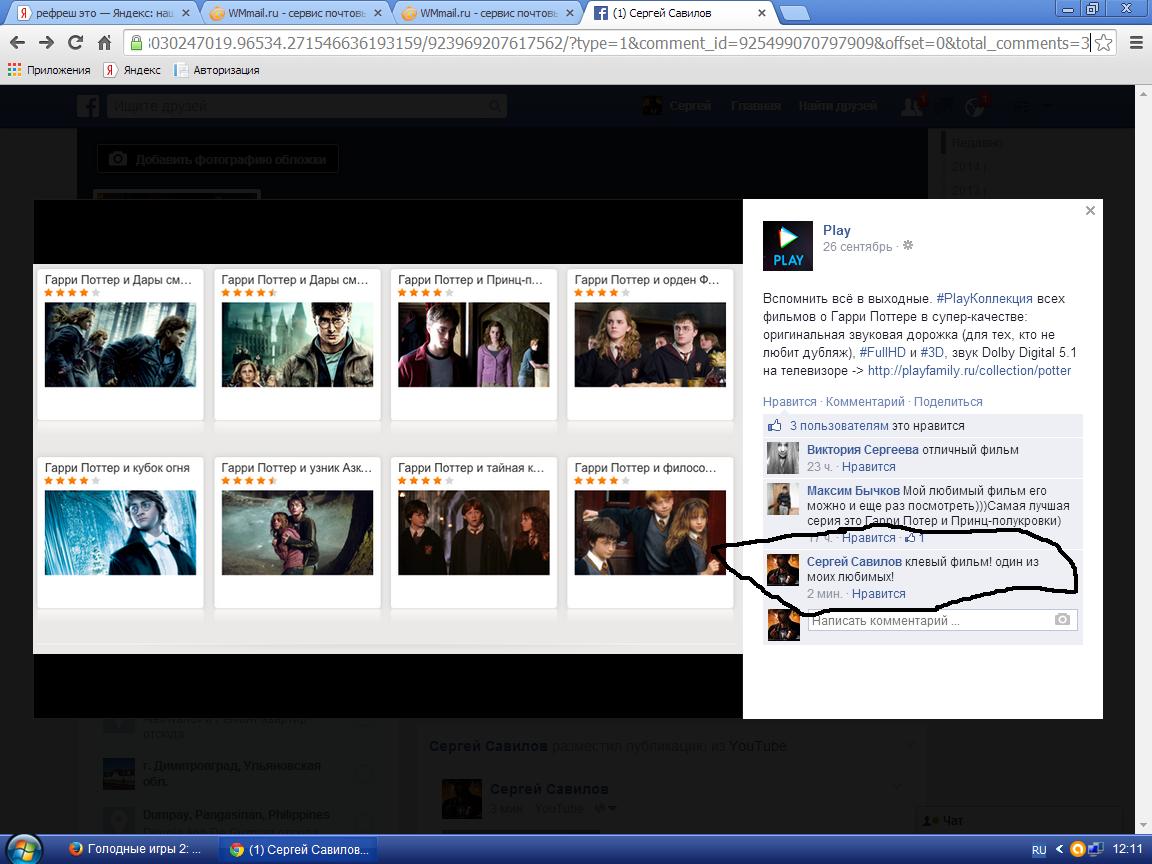The width and height of the screenshot is (1152, 864).
Task: Like Виктория Сергеева's comment
Action: point(868,467)
